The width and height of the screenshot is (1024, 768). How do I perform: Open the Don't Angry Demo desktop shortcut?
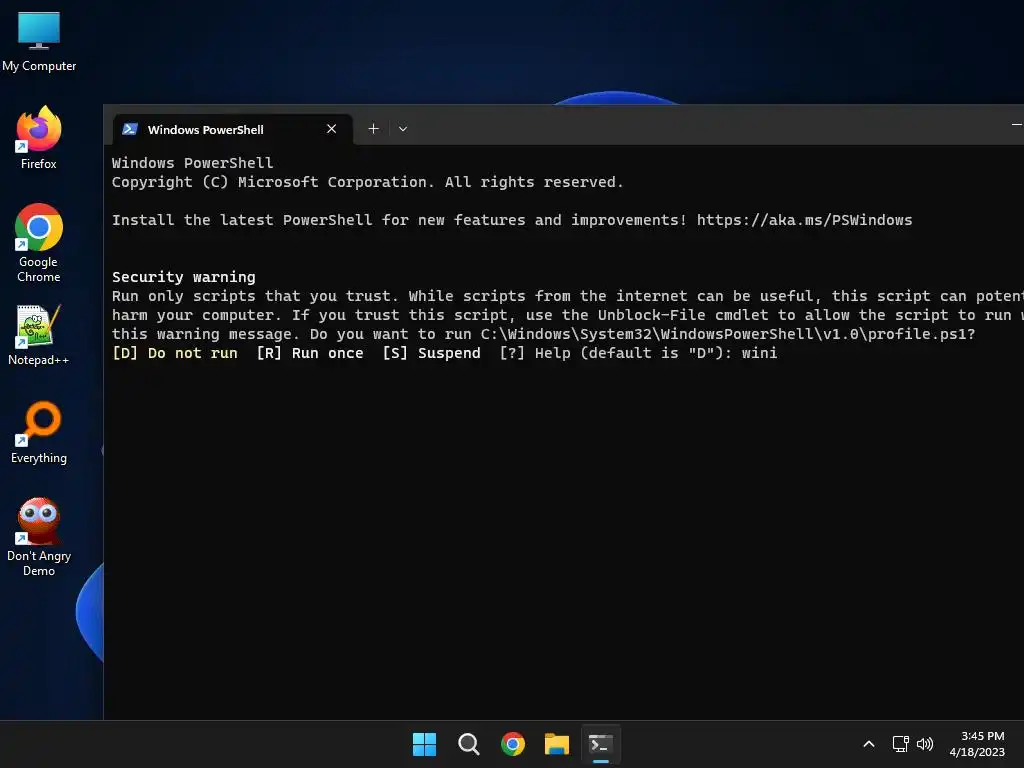click(x=39, y=537)
